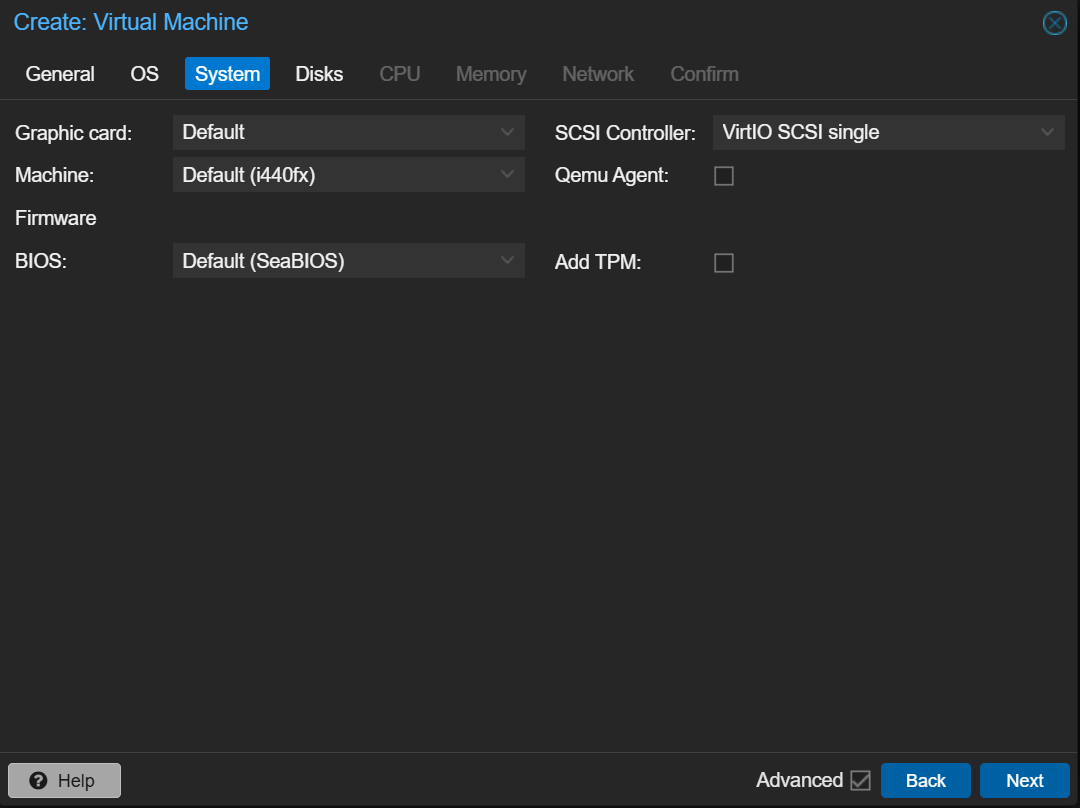
Task: Click the greyed-out Network tab
Action: pos(598,74)
